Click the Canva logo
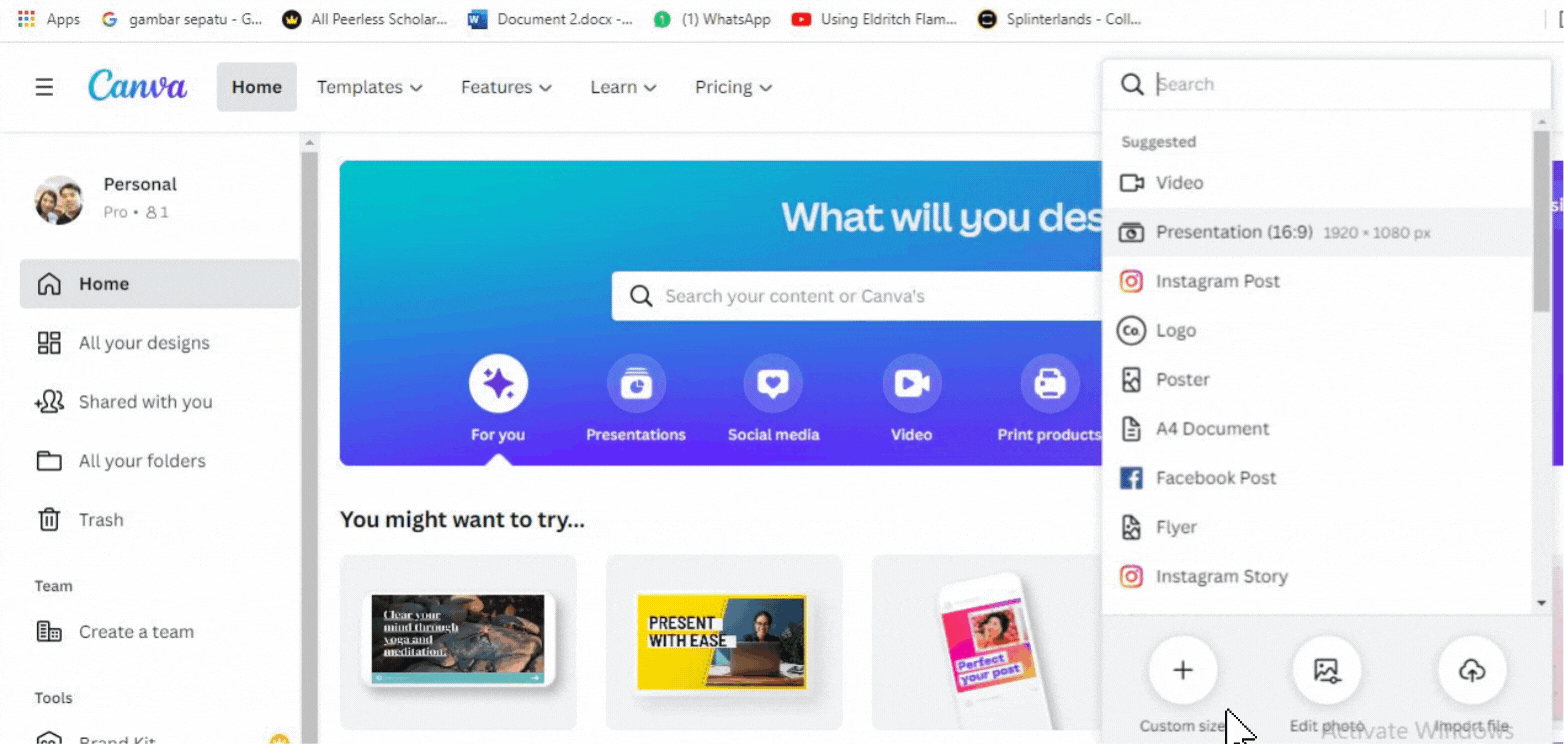The width and height of the screenshot is (1564, 744). tap(137, 86)
